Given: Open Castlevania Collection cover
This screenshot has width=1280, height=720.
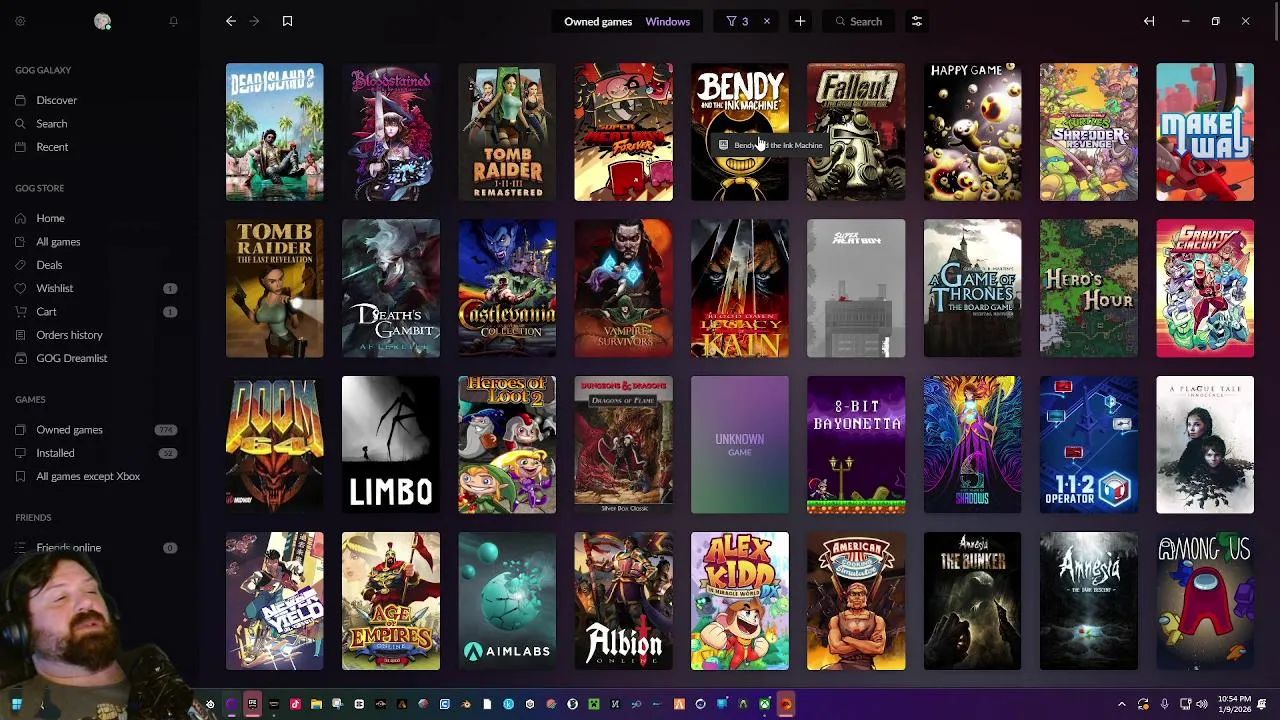Looking at the screenshot, I should (507, 288).
